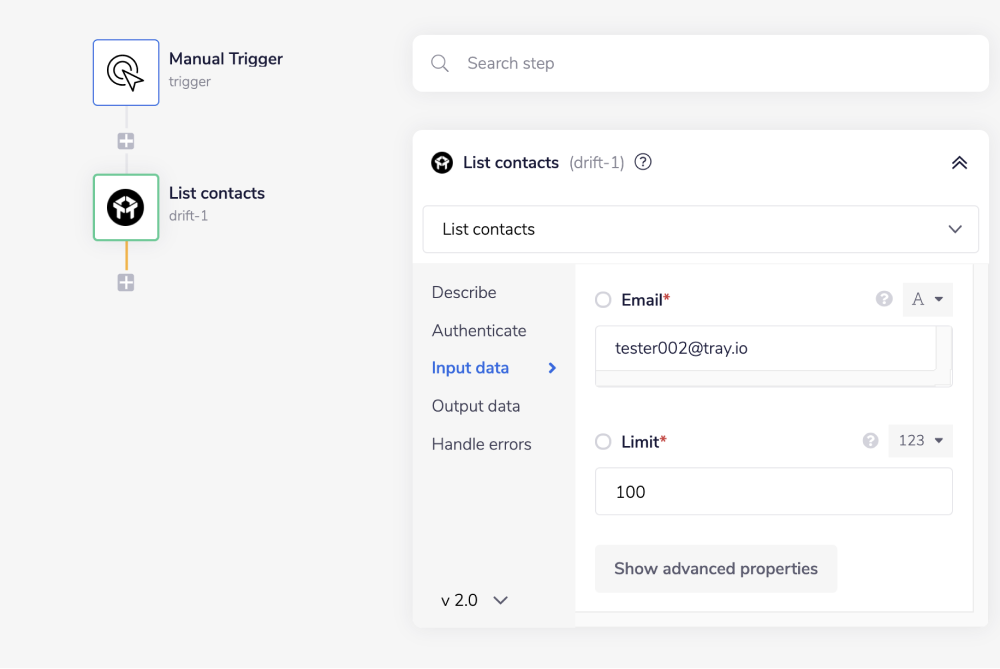Collapse the List contacts properties panel
Image resolution: width=1000 pixels, height=669 pixels.
pyautogui.click(x=959, y=162)
